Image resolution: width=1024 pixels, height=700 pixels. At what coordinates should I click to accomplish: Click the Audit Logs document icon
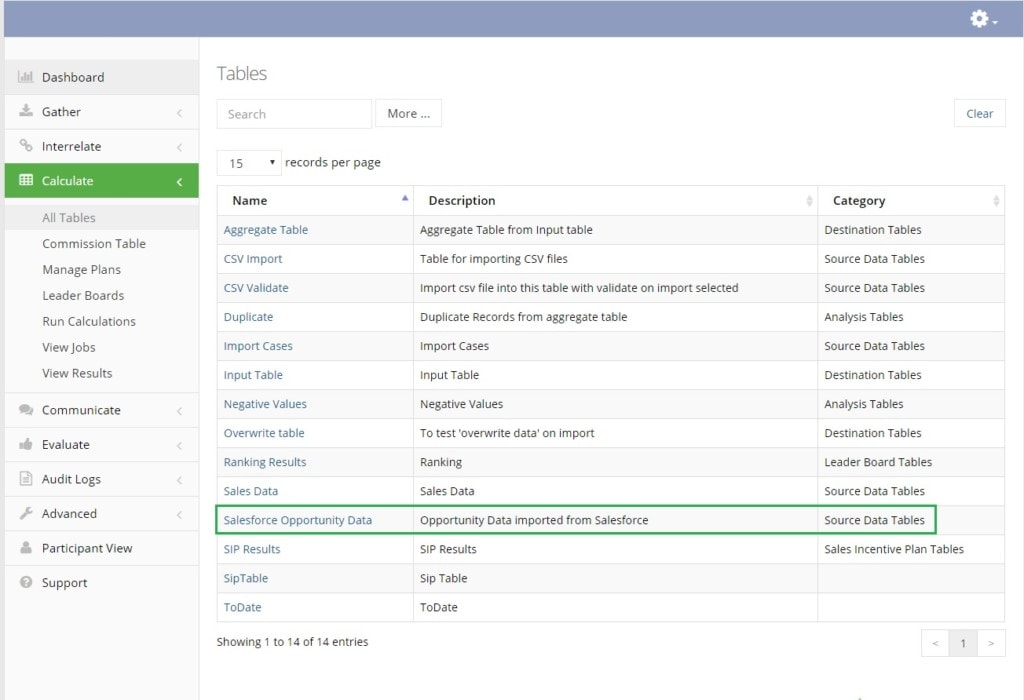[25, 479]
